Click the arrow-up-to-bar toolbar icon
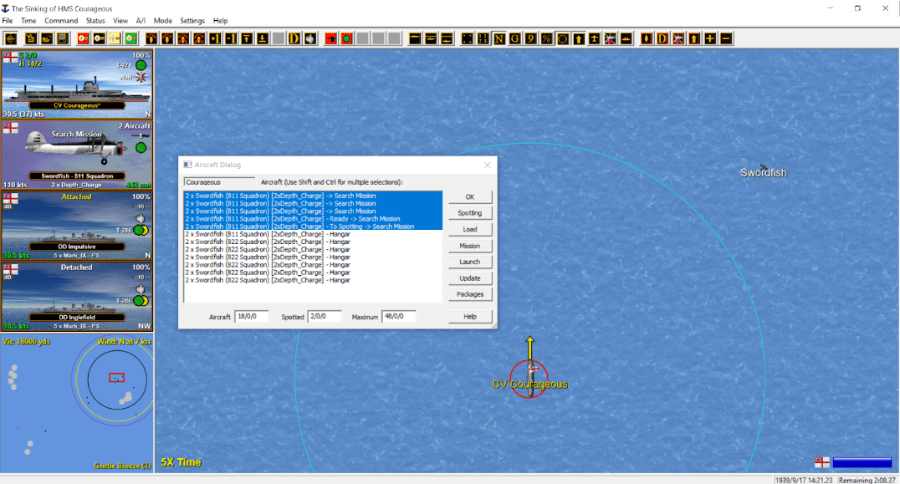The width and height of the screenshot is (900, 484). click(246, 38)
